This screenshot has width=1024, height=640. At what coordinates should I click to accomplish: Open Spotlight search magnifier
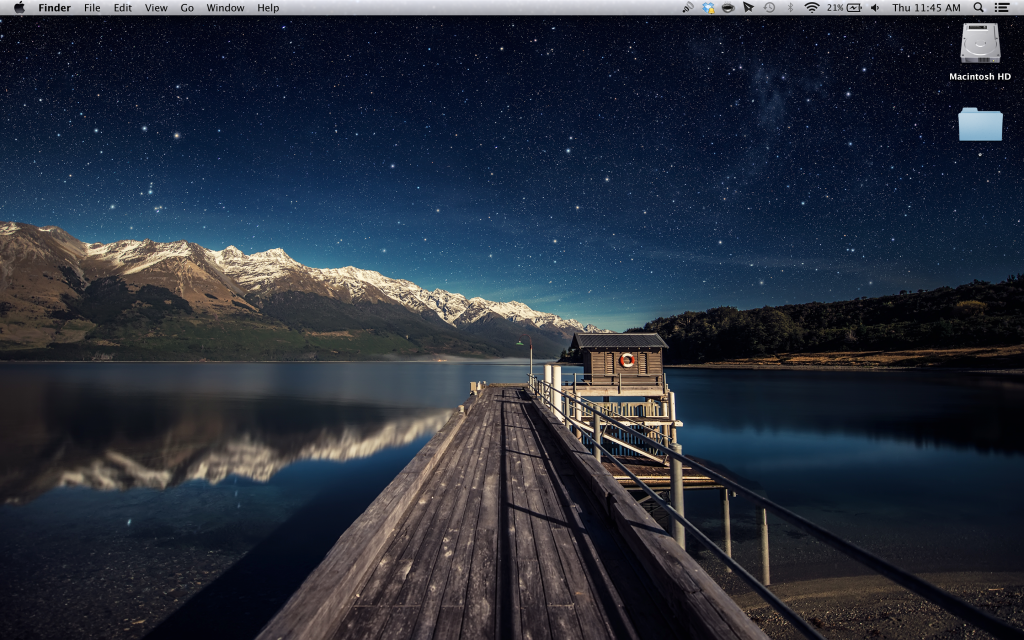tap(978, 8)
